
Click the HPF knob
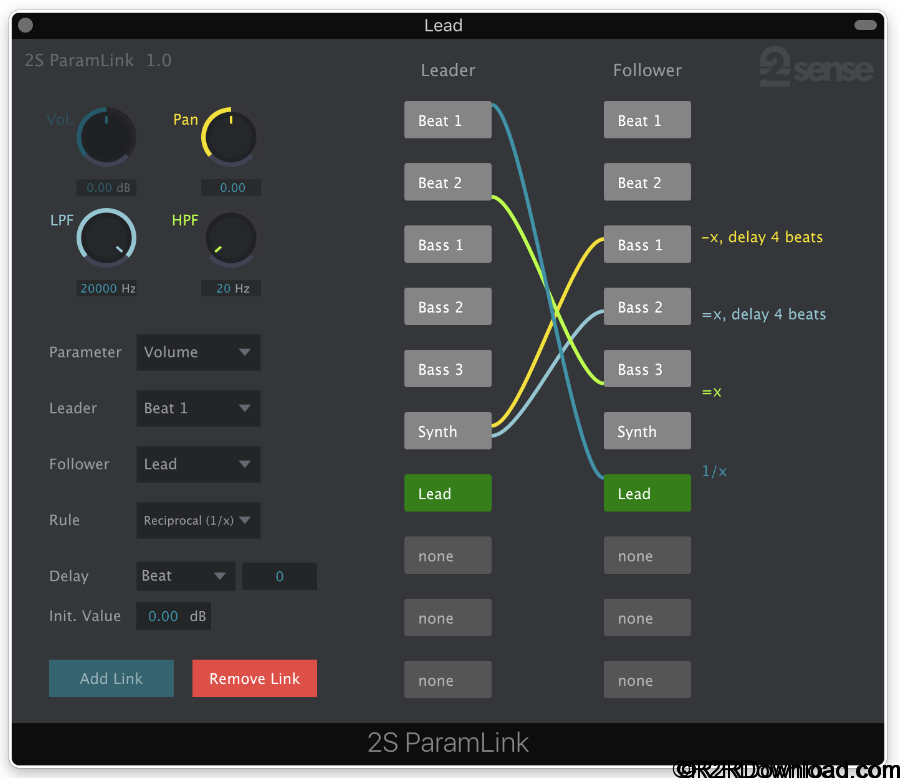pos(231,239)
